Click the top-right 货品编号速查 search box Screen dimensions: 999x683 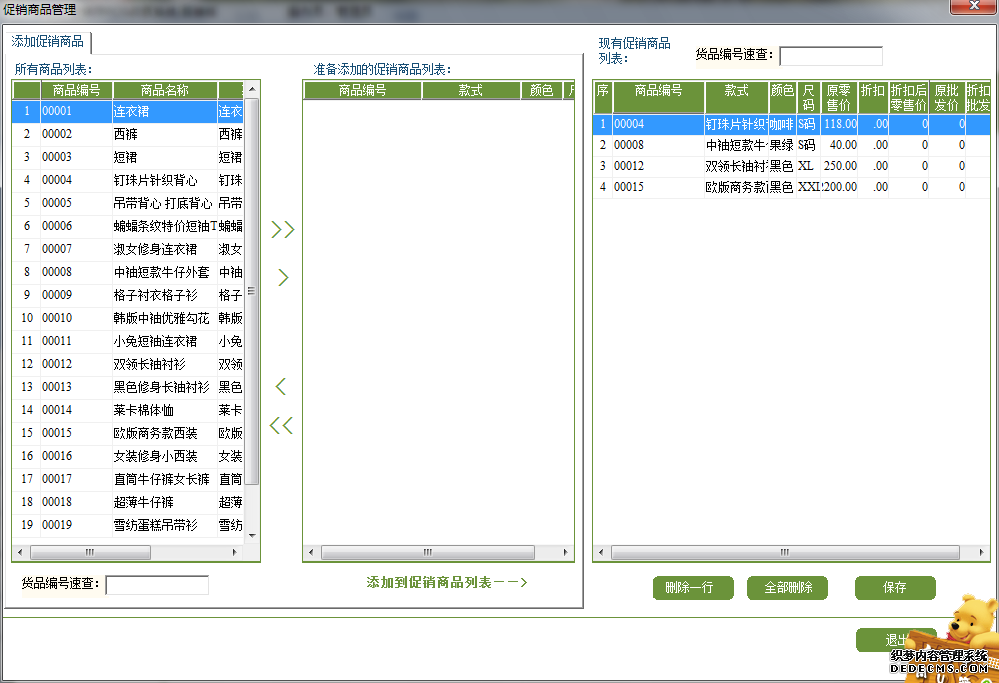[830, 54]
